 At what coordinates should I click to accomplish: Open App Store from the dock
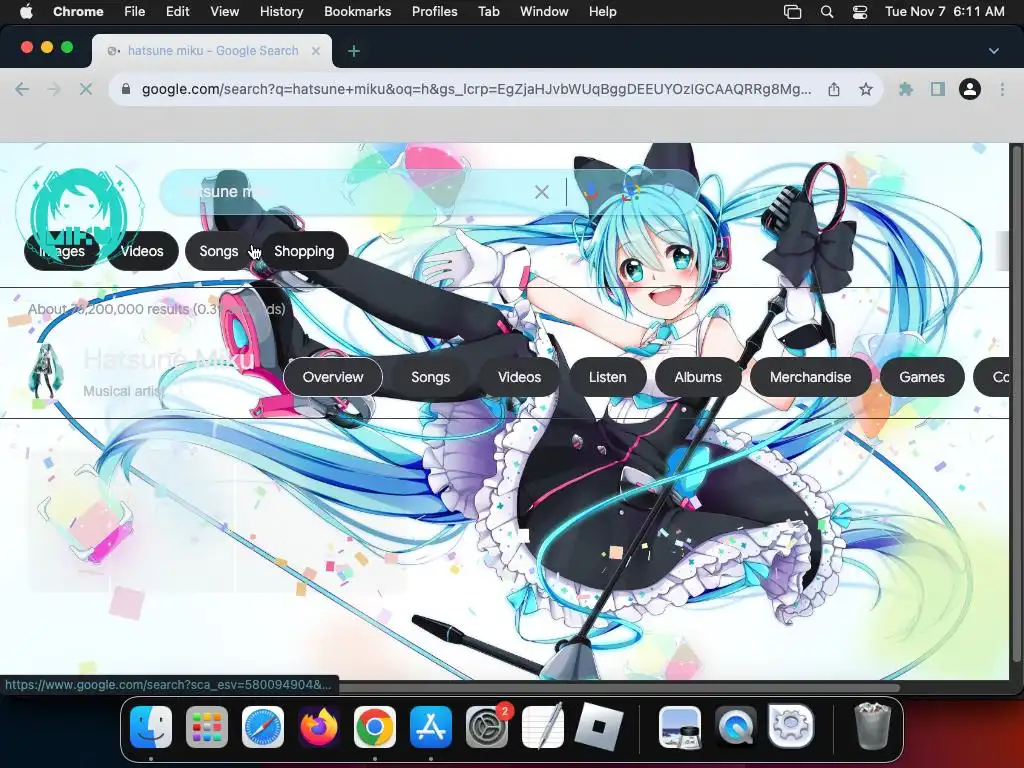point(431,727)
